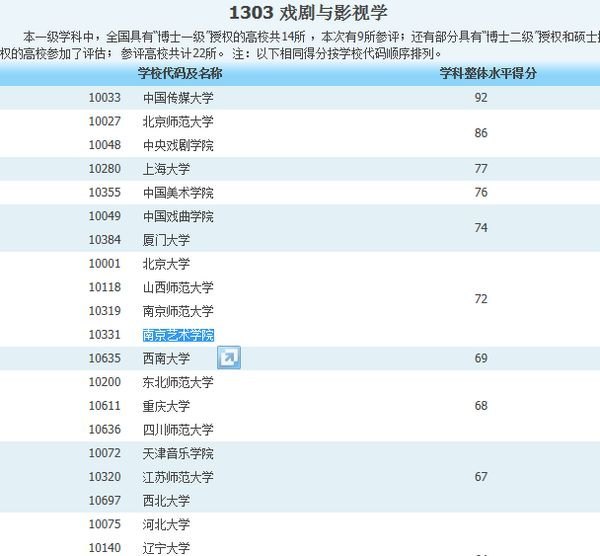
Task: Click the 重庆大学 school name
Action: pos(166,406)
